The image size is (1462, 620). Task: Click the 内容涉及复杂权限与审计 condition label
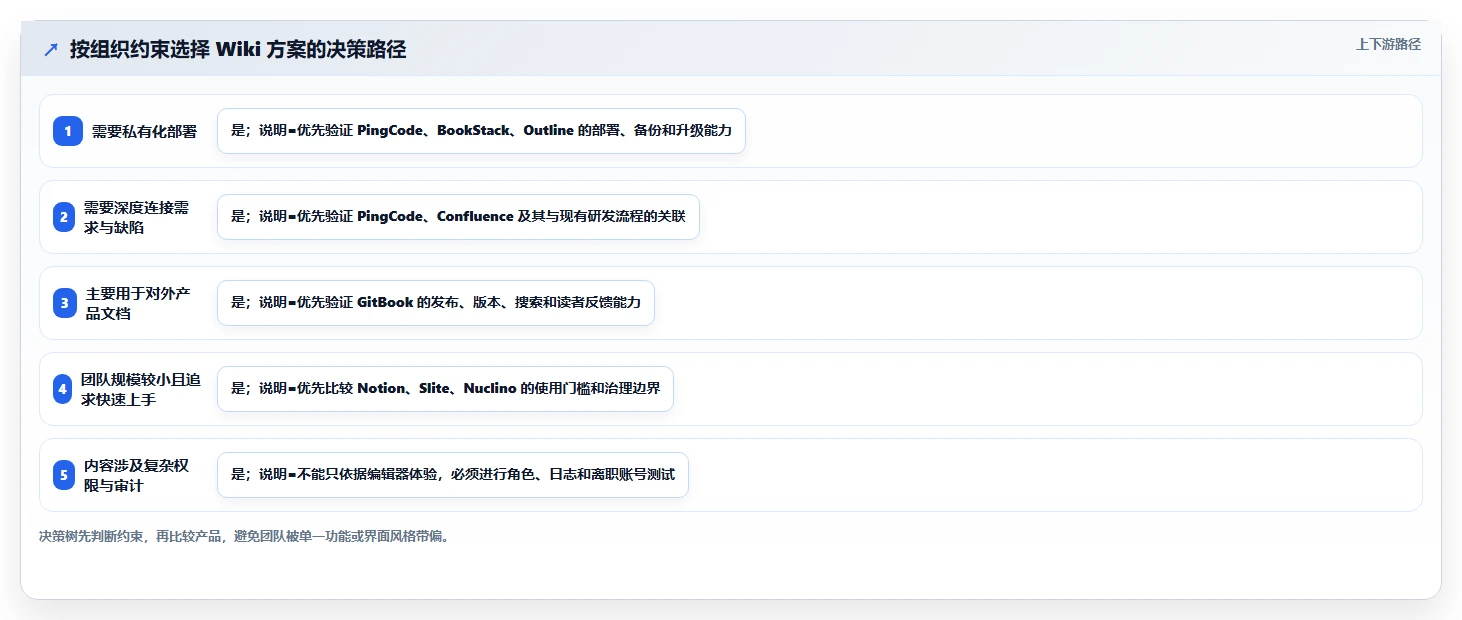(x=137, y=475)
